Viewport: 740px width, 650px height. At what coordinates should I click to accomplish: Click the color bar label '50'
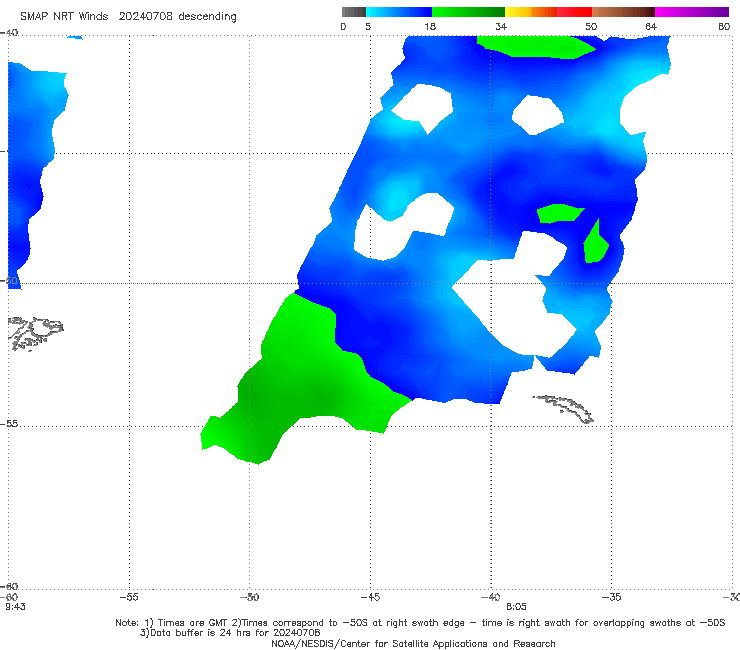tap(591, 27)
